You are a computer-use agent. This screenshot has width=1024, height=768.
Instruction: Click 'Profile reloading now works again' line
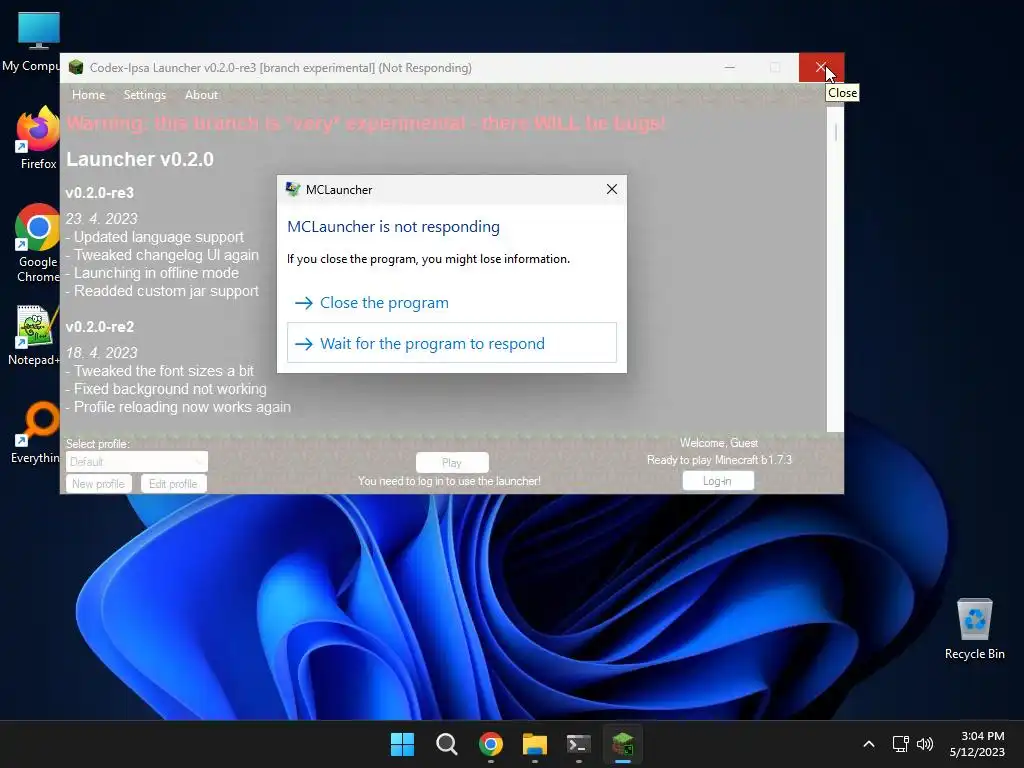click(178, 407)
